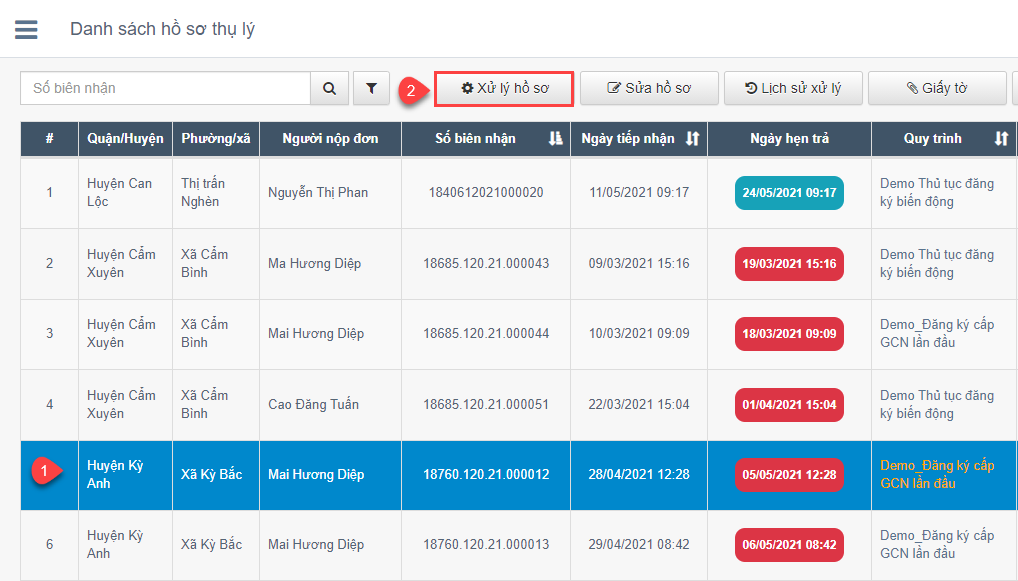Select row with receipt 18760.120.21.000013

pos(486,545)
